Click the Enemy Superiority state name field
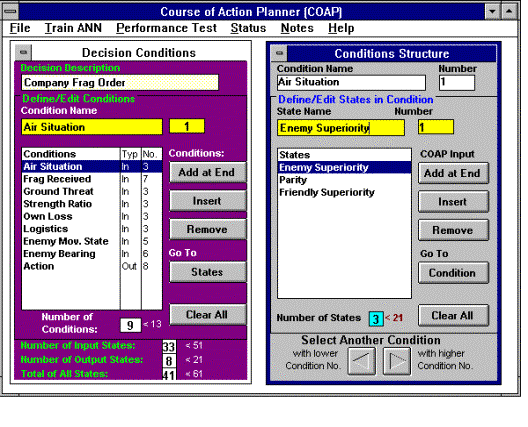528x427 pixels. point(341,128)
